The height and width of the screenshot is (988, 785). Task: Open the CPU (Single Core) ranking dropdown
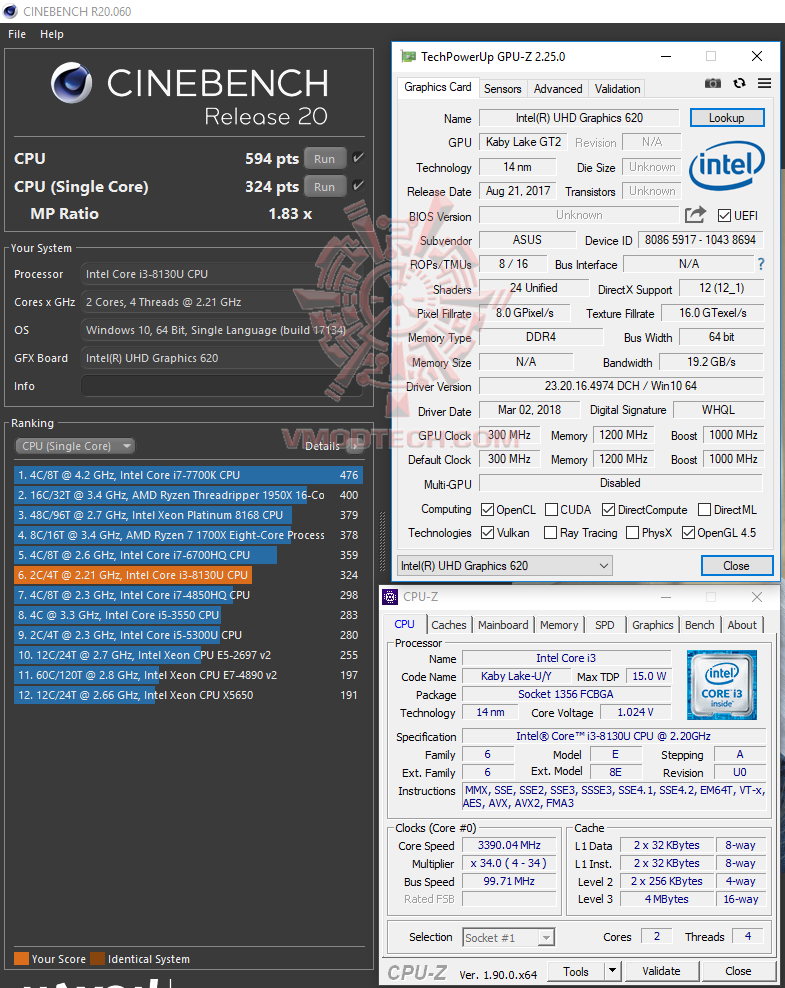click(75, 445)
